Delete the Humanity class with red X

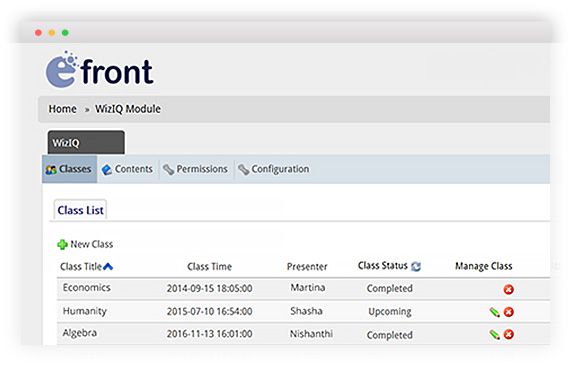click(509, 312)
